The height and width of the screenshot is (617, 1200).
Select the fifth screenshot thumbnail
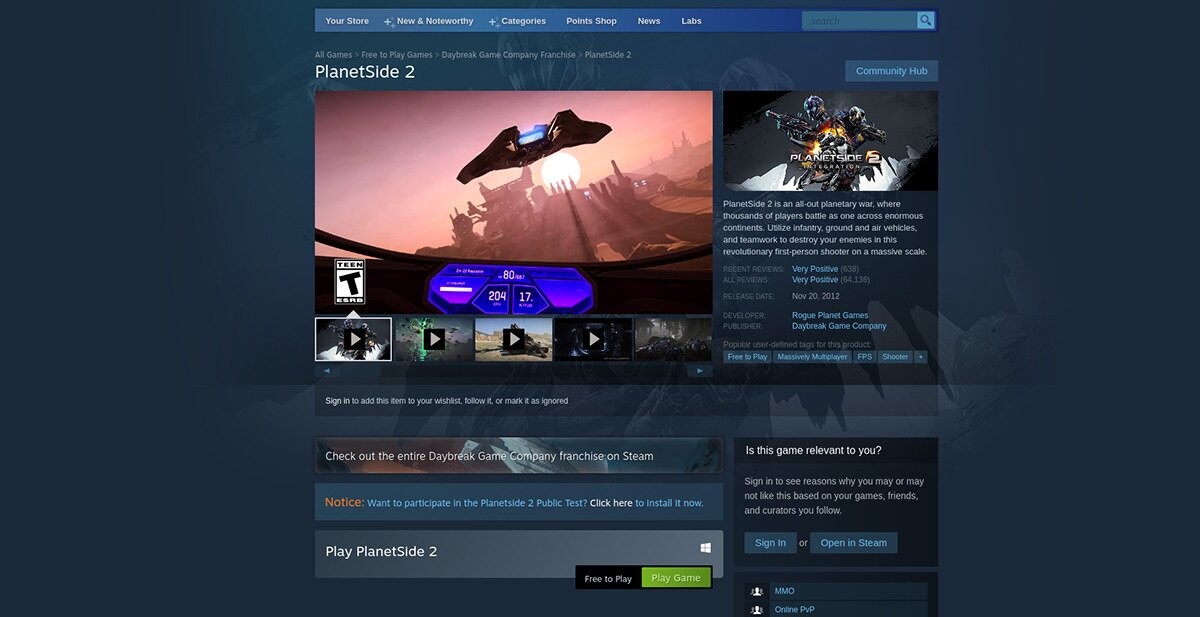point(673,339)
